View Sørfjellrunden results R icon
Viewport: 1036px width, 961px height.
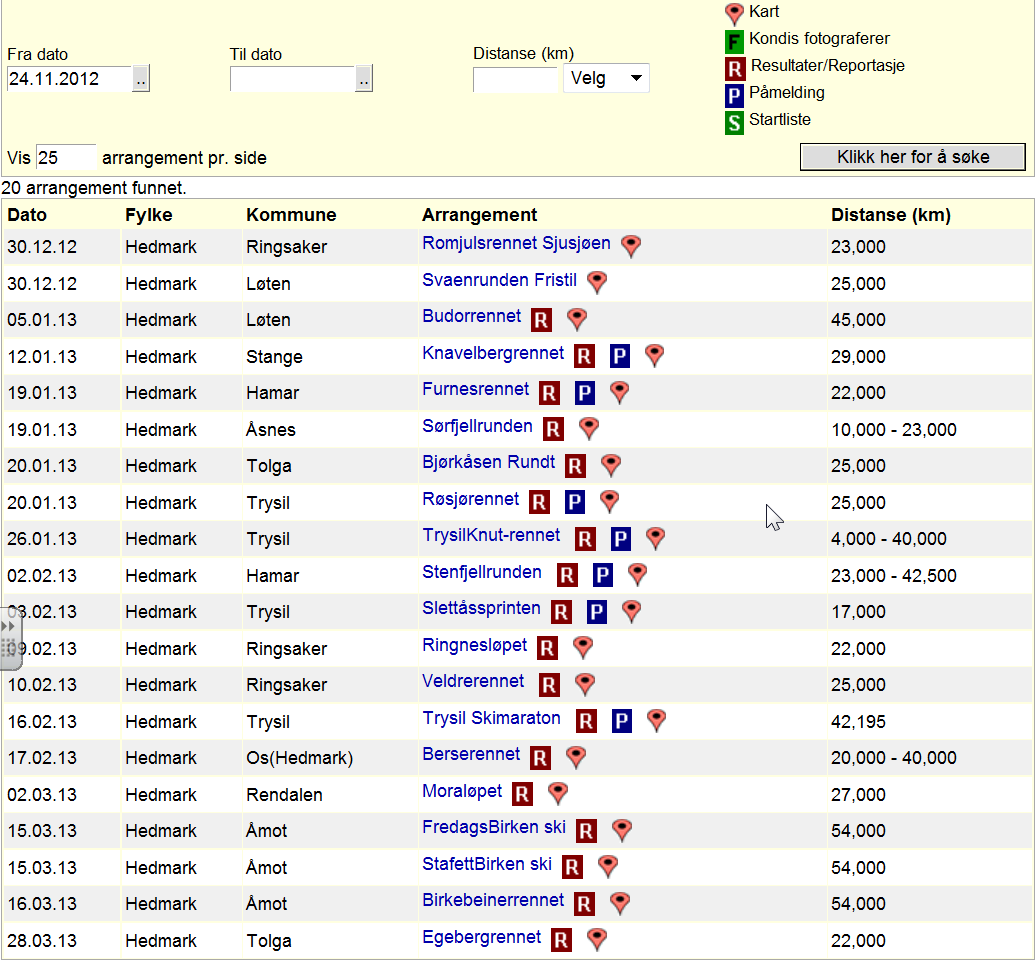point(554,429)
